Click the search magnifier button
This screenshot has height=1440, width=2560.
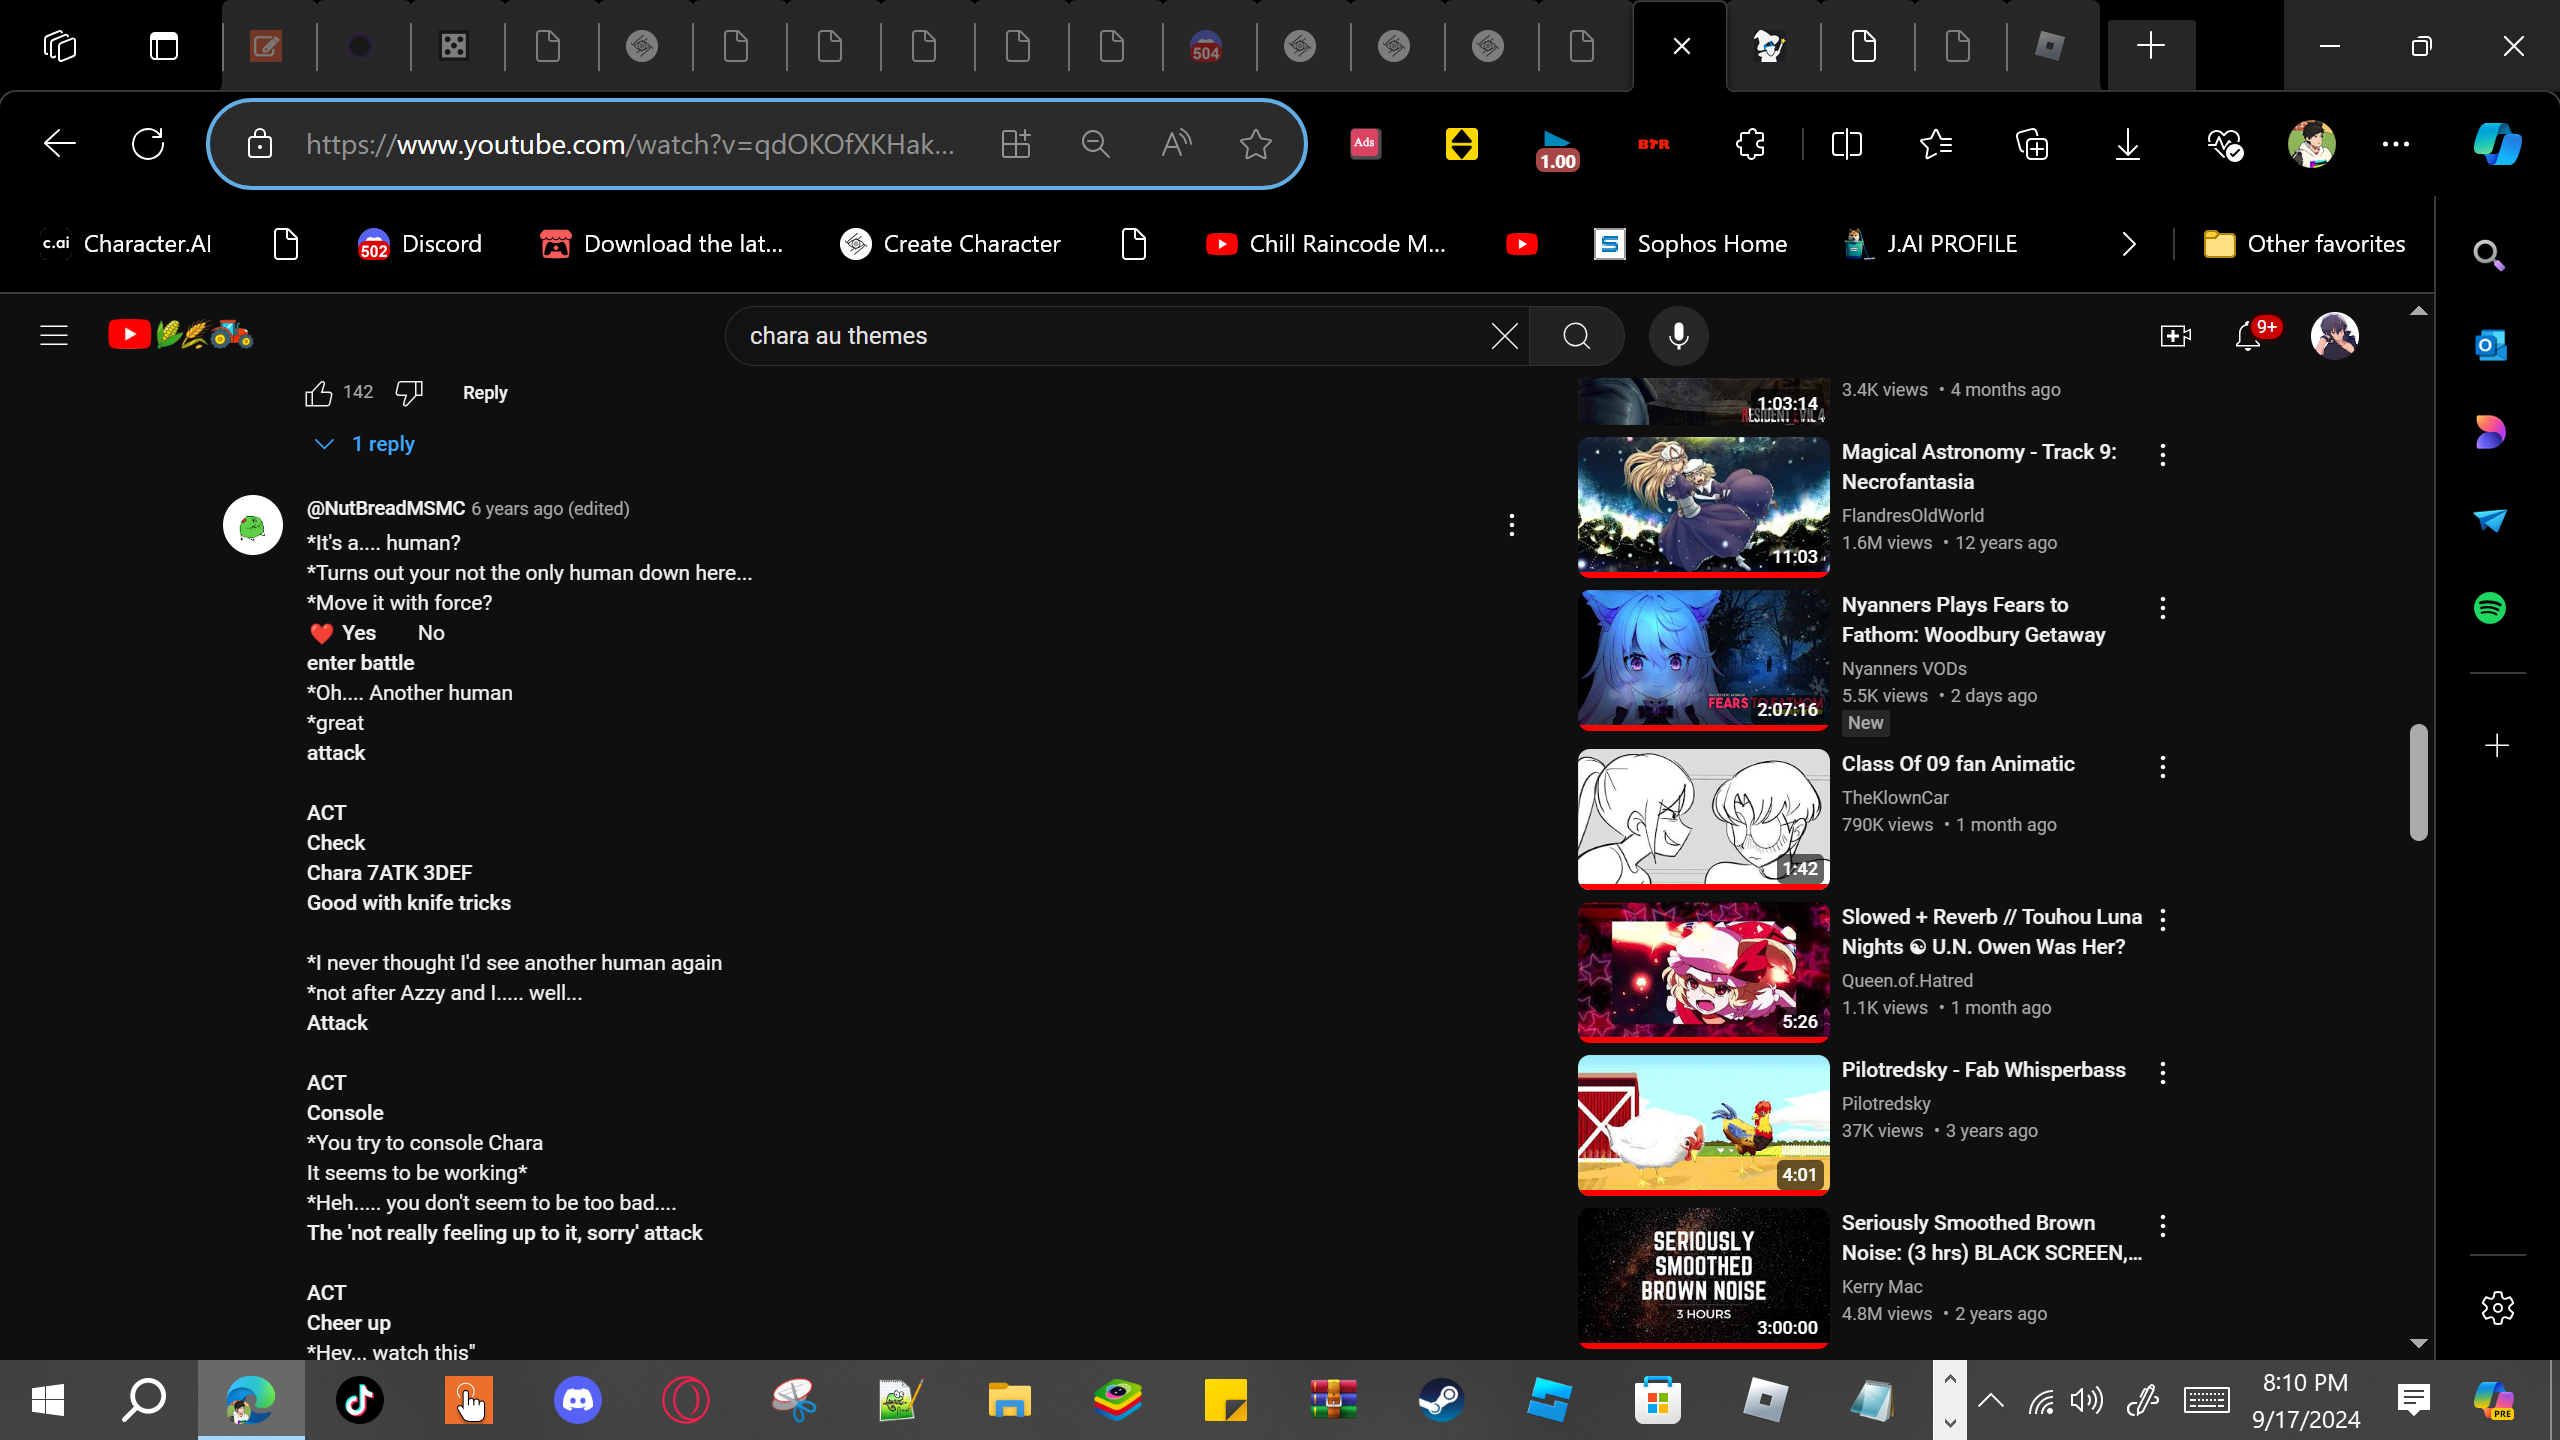tap(1576, 336)
